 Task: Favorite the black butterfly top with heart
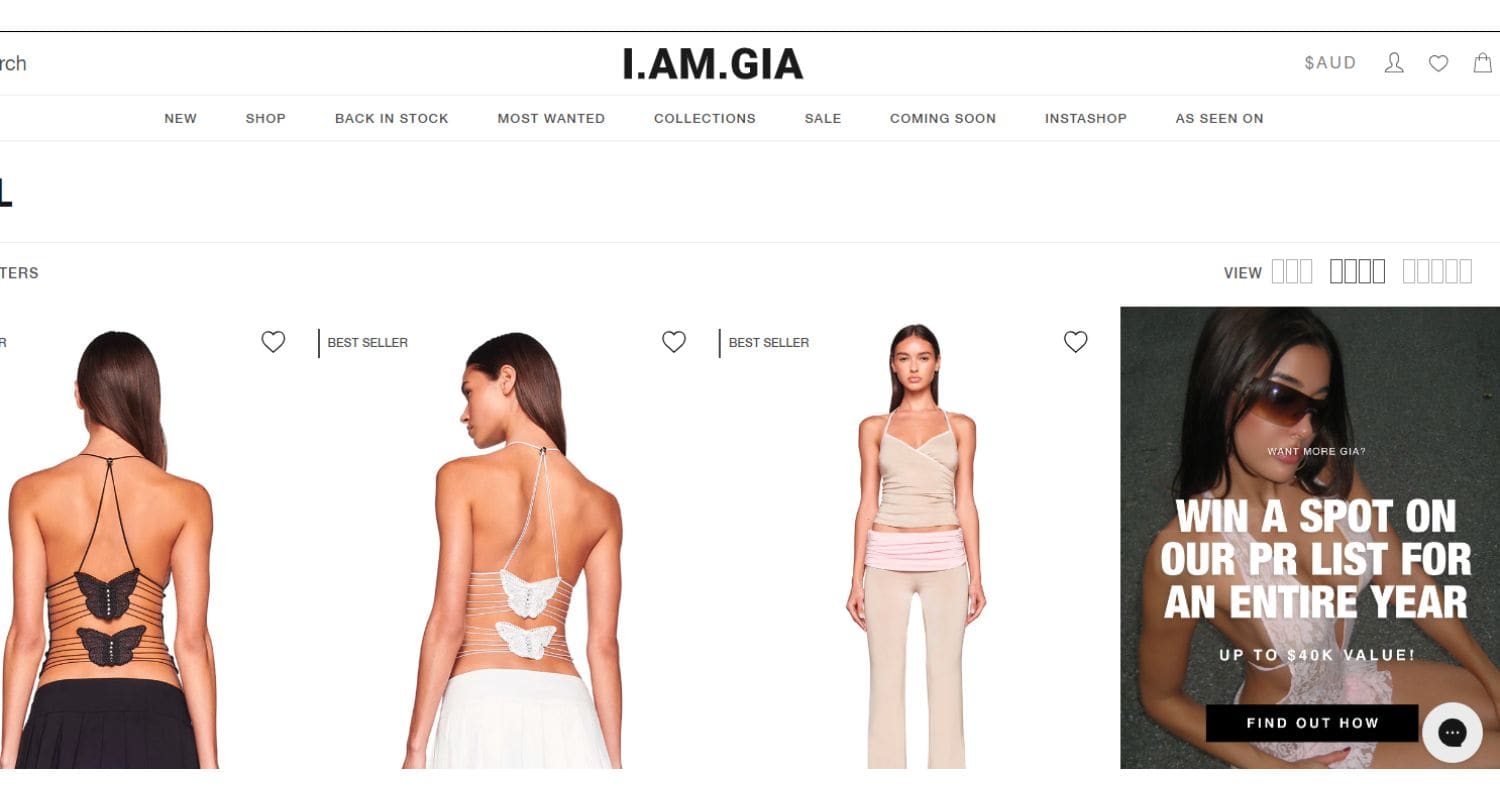click(x=273, y=342)
